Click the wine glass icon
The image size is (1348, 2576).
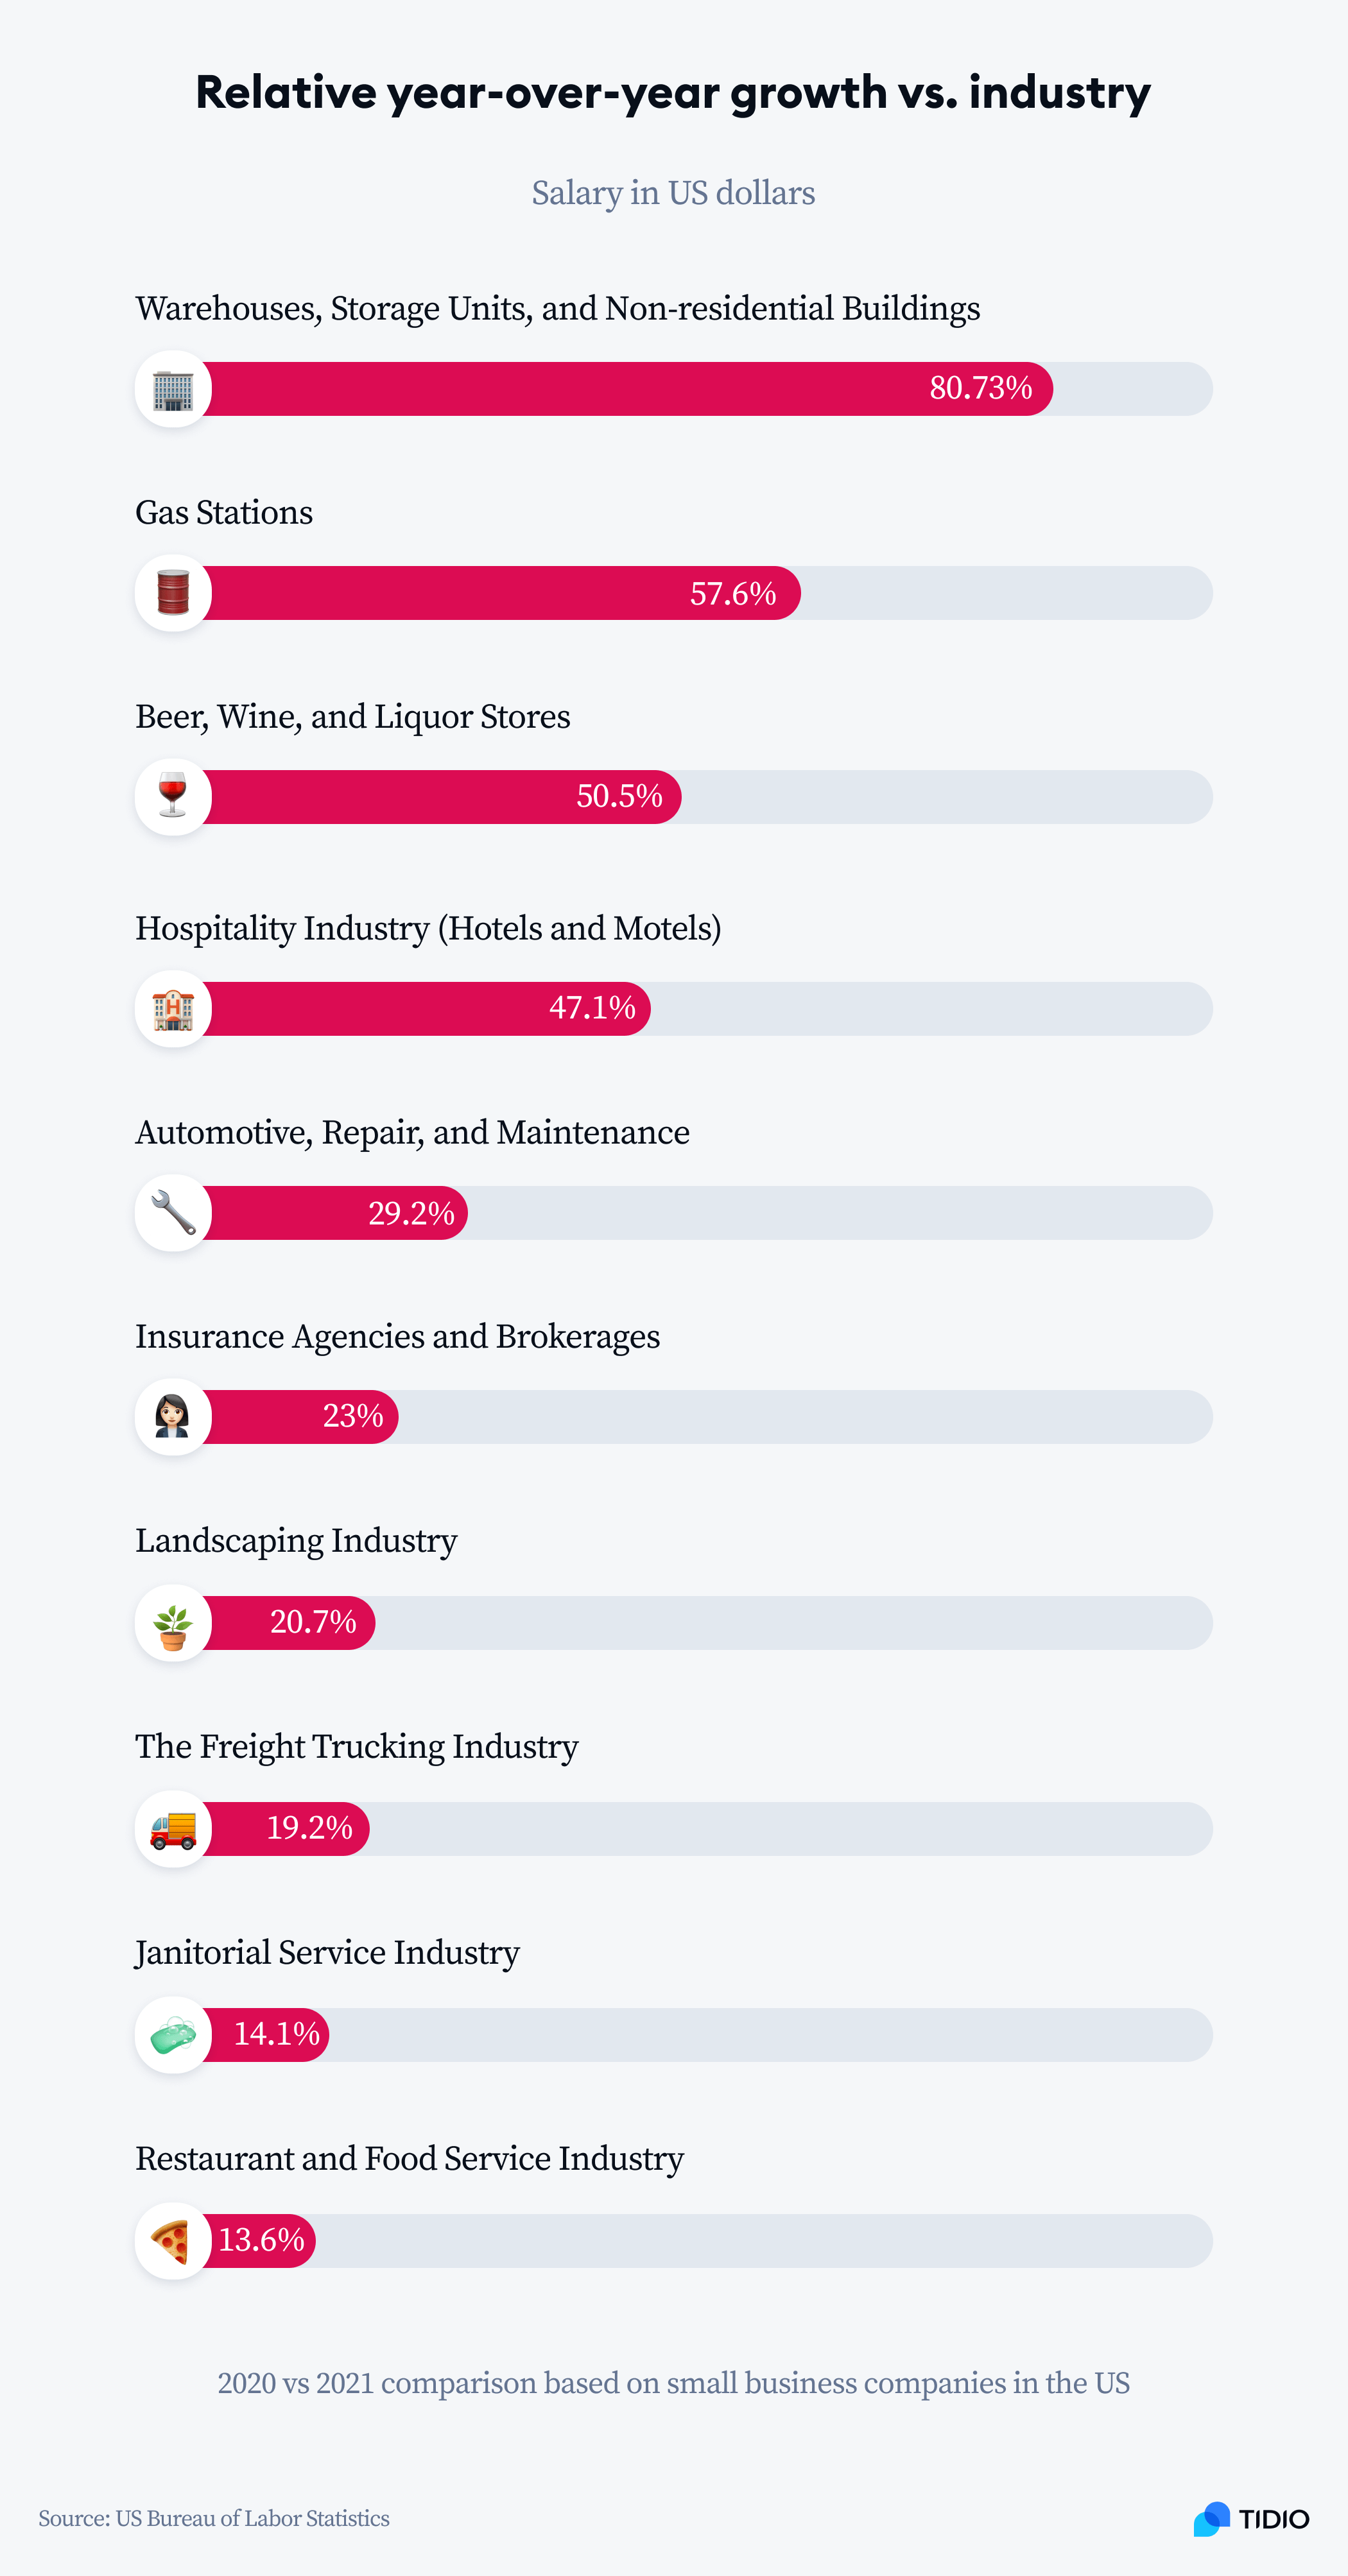coord(173,797)
